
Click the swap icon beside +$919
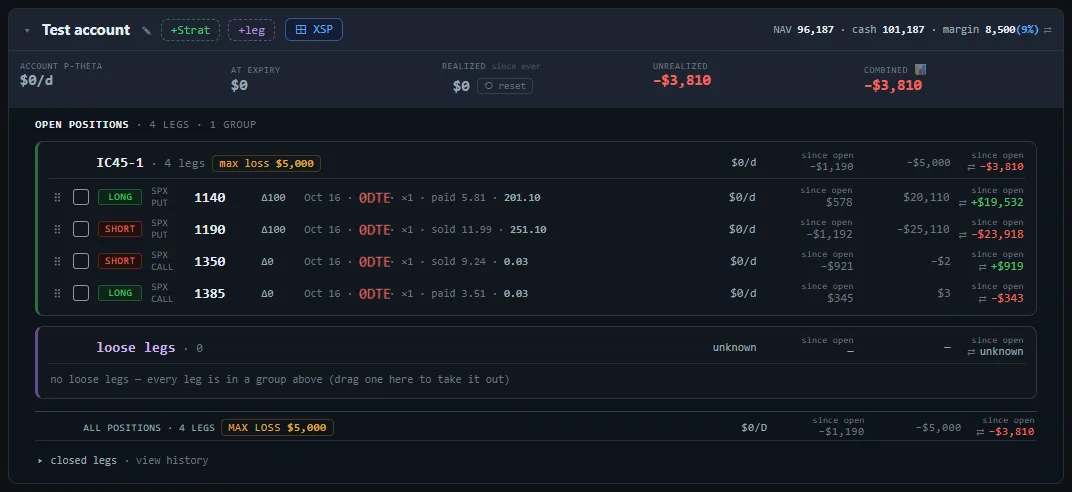(984, 266)
